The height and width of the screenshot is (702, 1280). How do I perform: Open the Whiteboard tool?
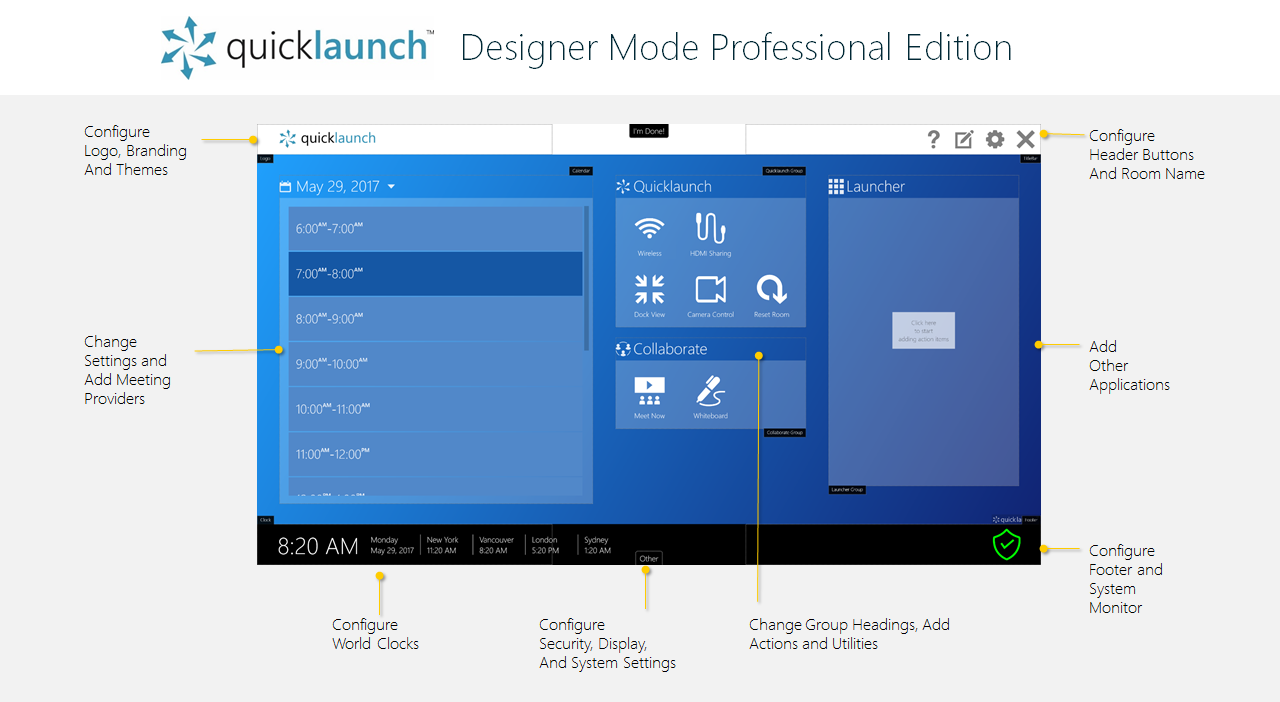click(710, 397)
